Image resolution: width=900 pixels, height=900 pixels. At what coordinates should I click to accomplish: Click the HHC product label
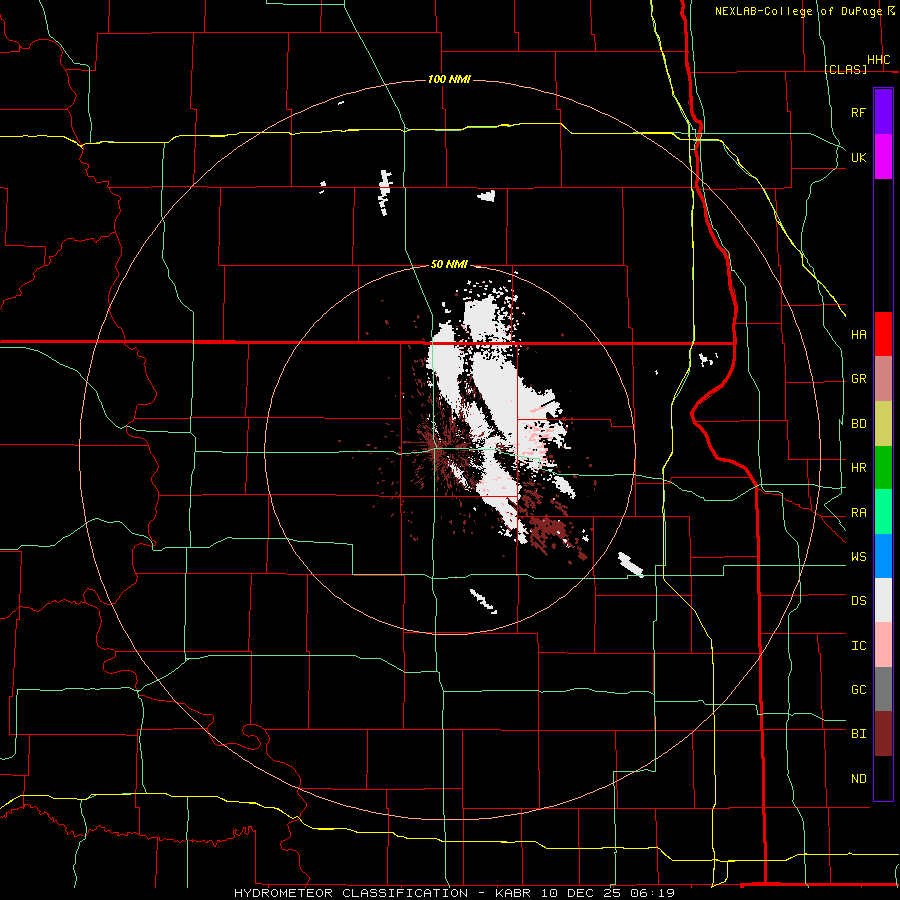[x=878, y=60]
